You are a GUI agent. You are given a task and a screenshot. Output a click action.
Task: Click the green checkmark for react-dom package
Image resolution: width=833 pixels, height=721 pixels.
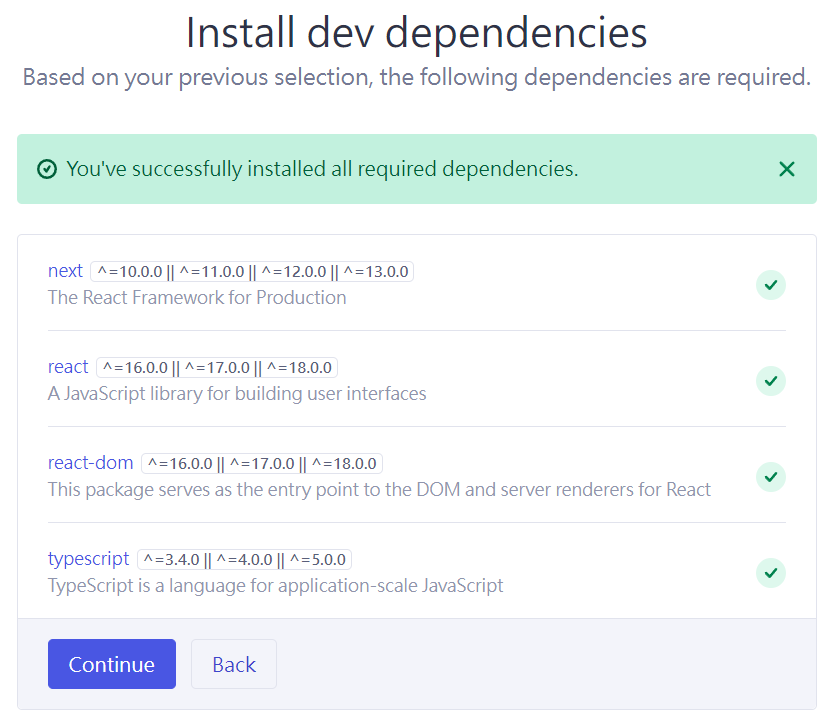(x=770, y=477)
